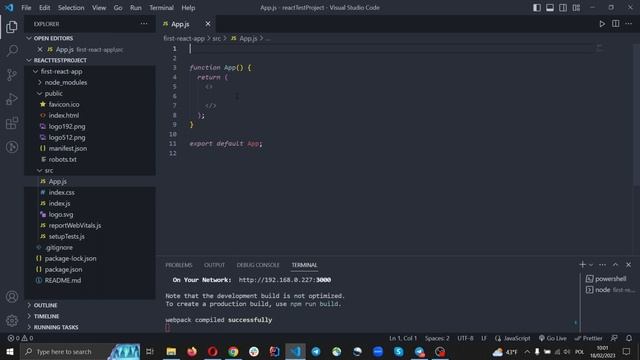
Task: Open the terminal launch profile dropdown arrow
Action: point(591,265)
